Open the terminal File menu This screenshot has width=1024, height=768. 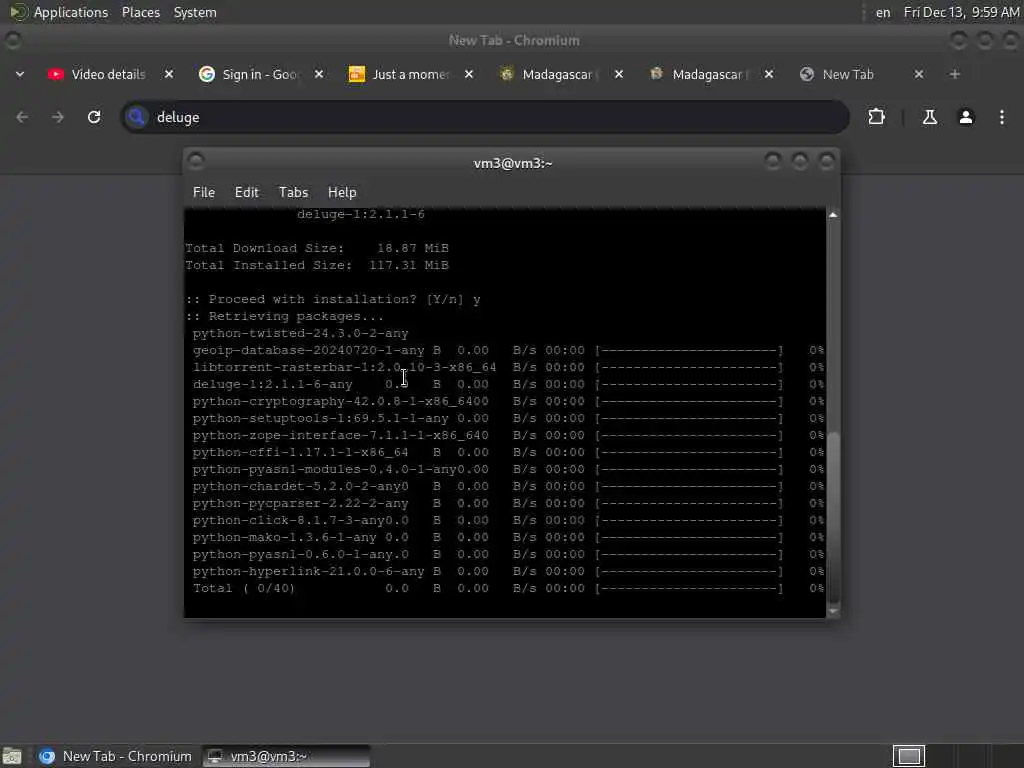(204, 192)
